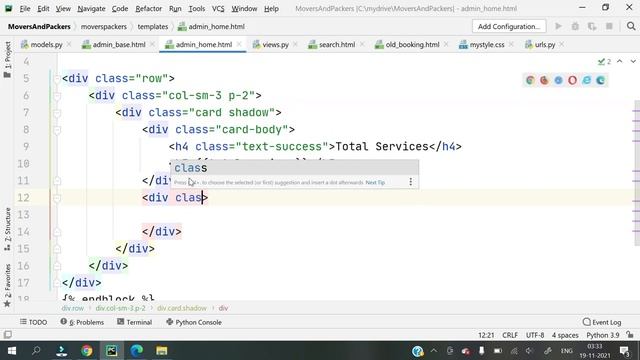Click the Debug bug icon in toolbar
This screenshot has height=360, width=640.
pyautogui.click(x=575, y=26)
